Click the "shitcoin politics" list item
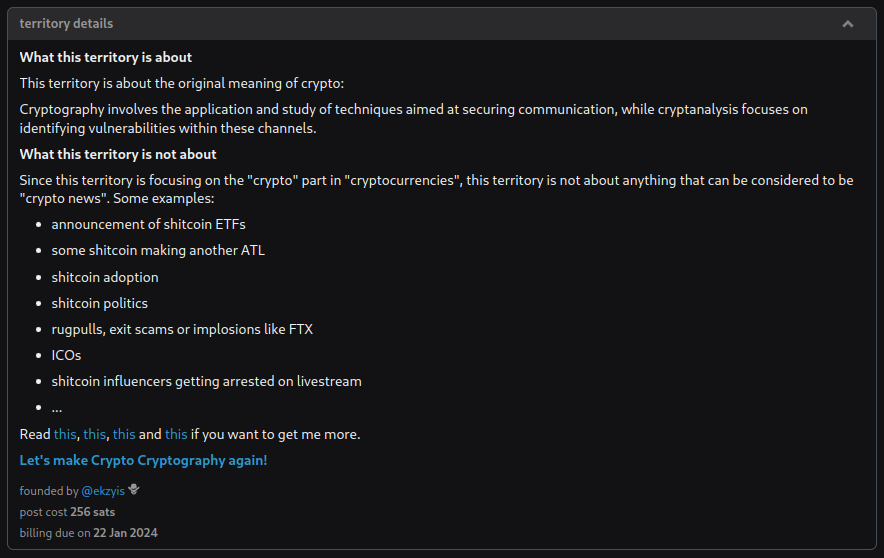Image resolution: width=884 pixels, height=558 pixels. [x=100, y=303]
